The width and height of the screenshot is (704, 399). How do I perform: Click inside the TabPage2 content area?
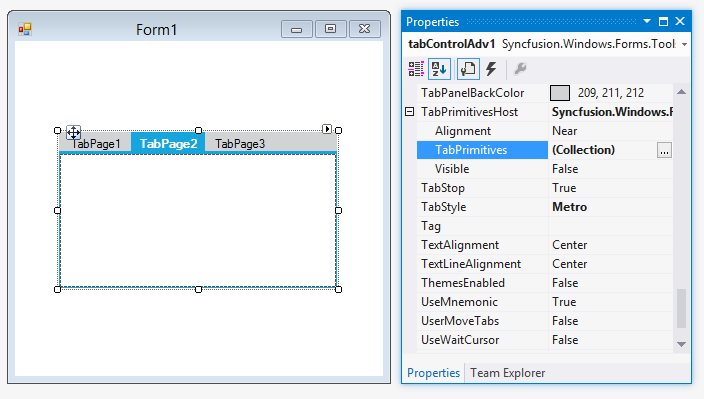click(x=198, y=220)
